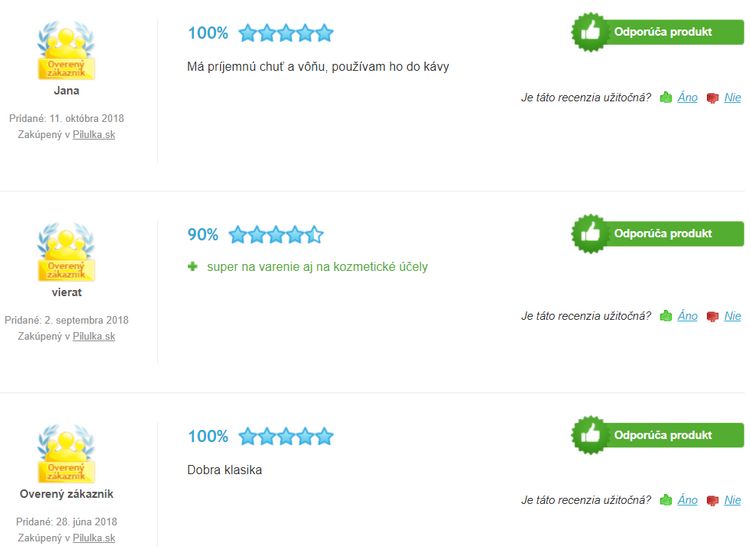Click red thumbs-down icon on Dobra klasika review
The width and height of the screenshot is (750, 547).
tap(713, 501)
